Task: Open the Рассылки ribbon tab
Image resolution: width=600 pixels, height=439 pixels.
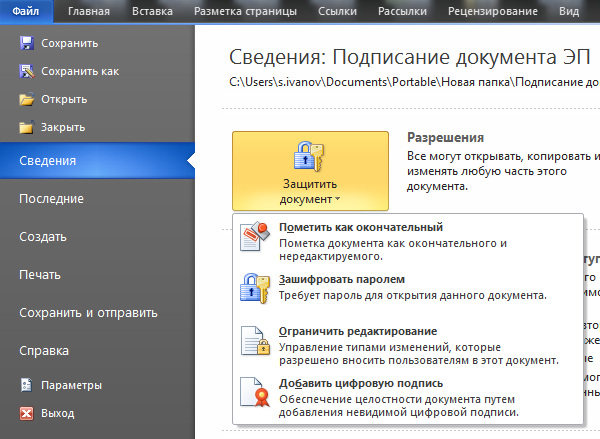Action: 403,11
